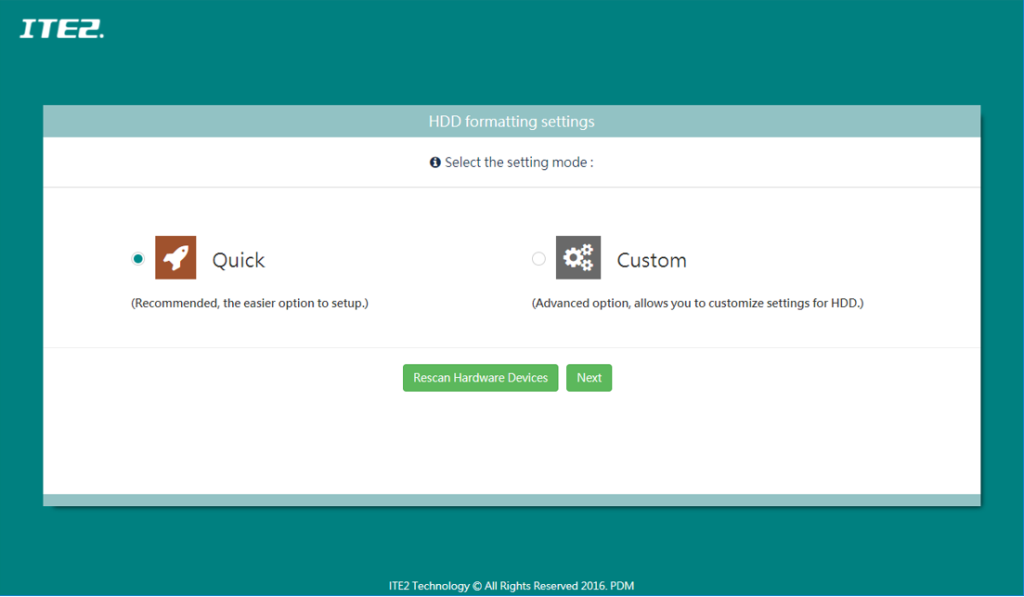Enable the Custom setting mode option
Viewport: 1024px width, 597px height.
point(539,257)
